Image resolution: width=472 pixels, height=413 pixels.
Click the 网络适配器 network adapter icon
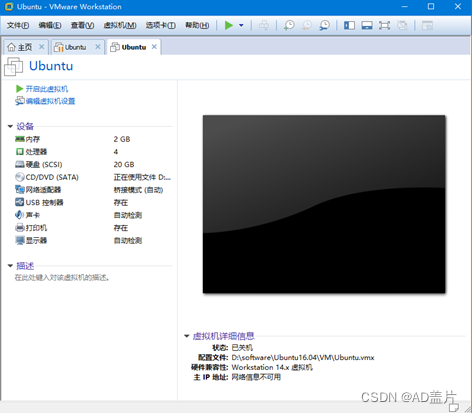(x=20, y=190)
